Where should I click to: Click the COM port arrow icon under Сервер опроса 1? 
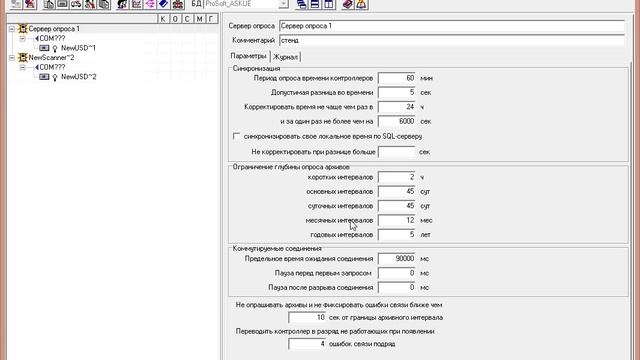37,38
